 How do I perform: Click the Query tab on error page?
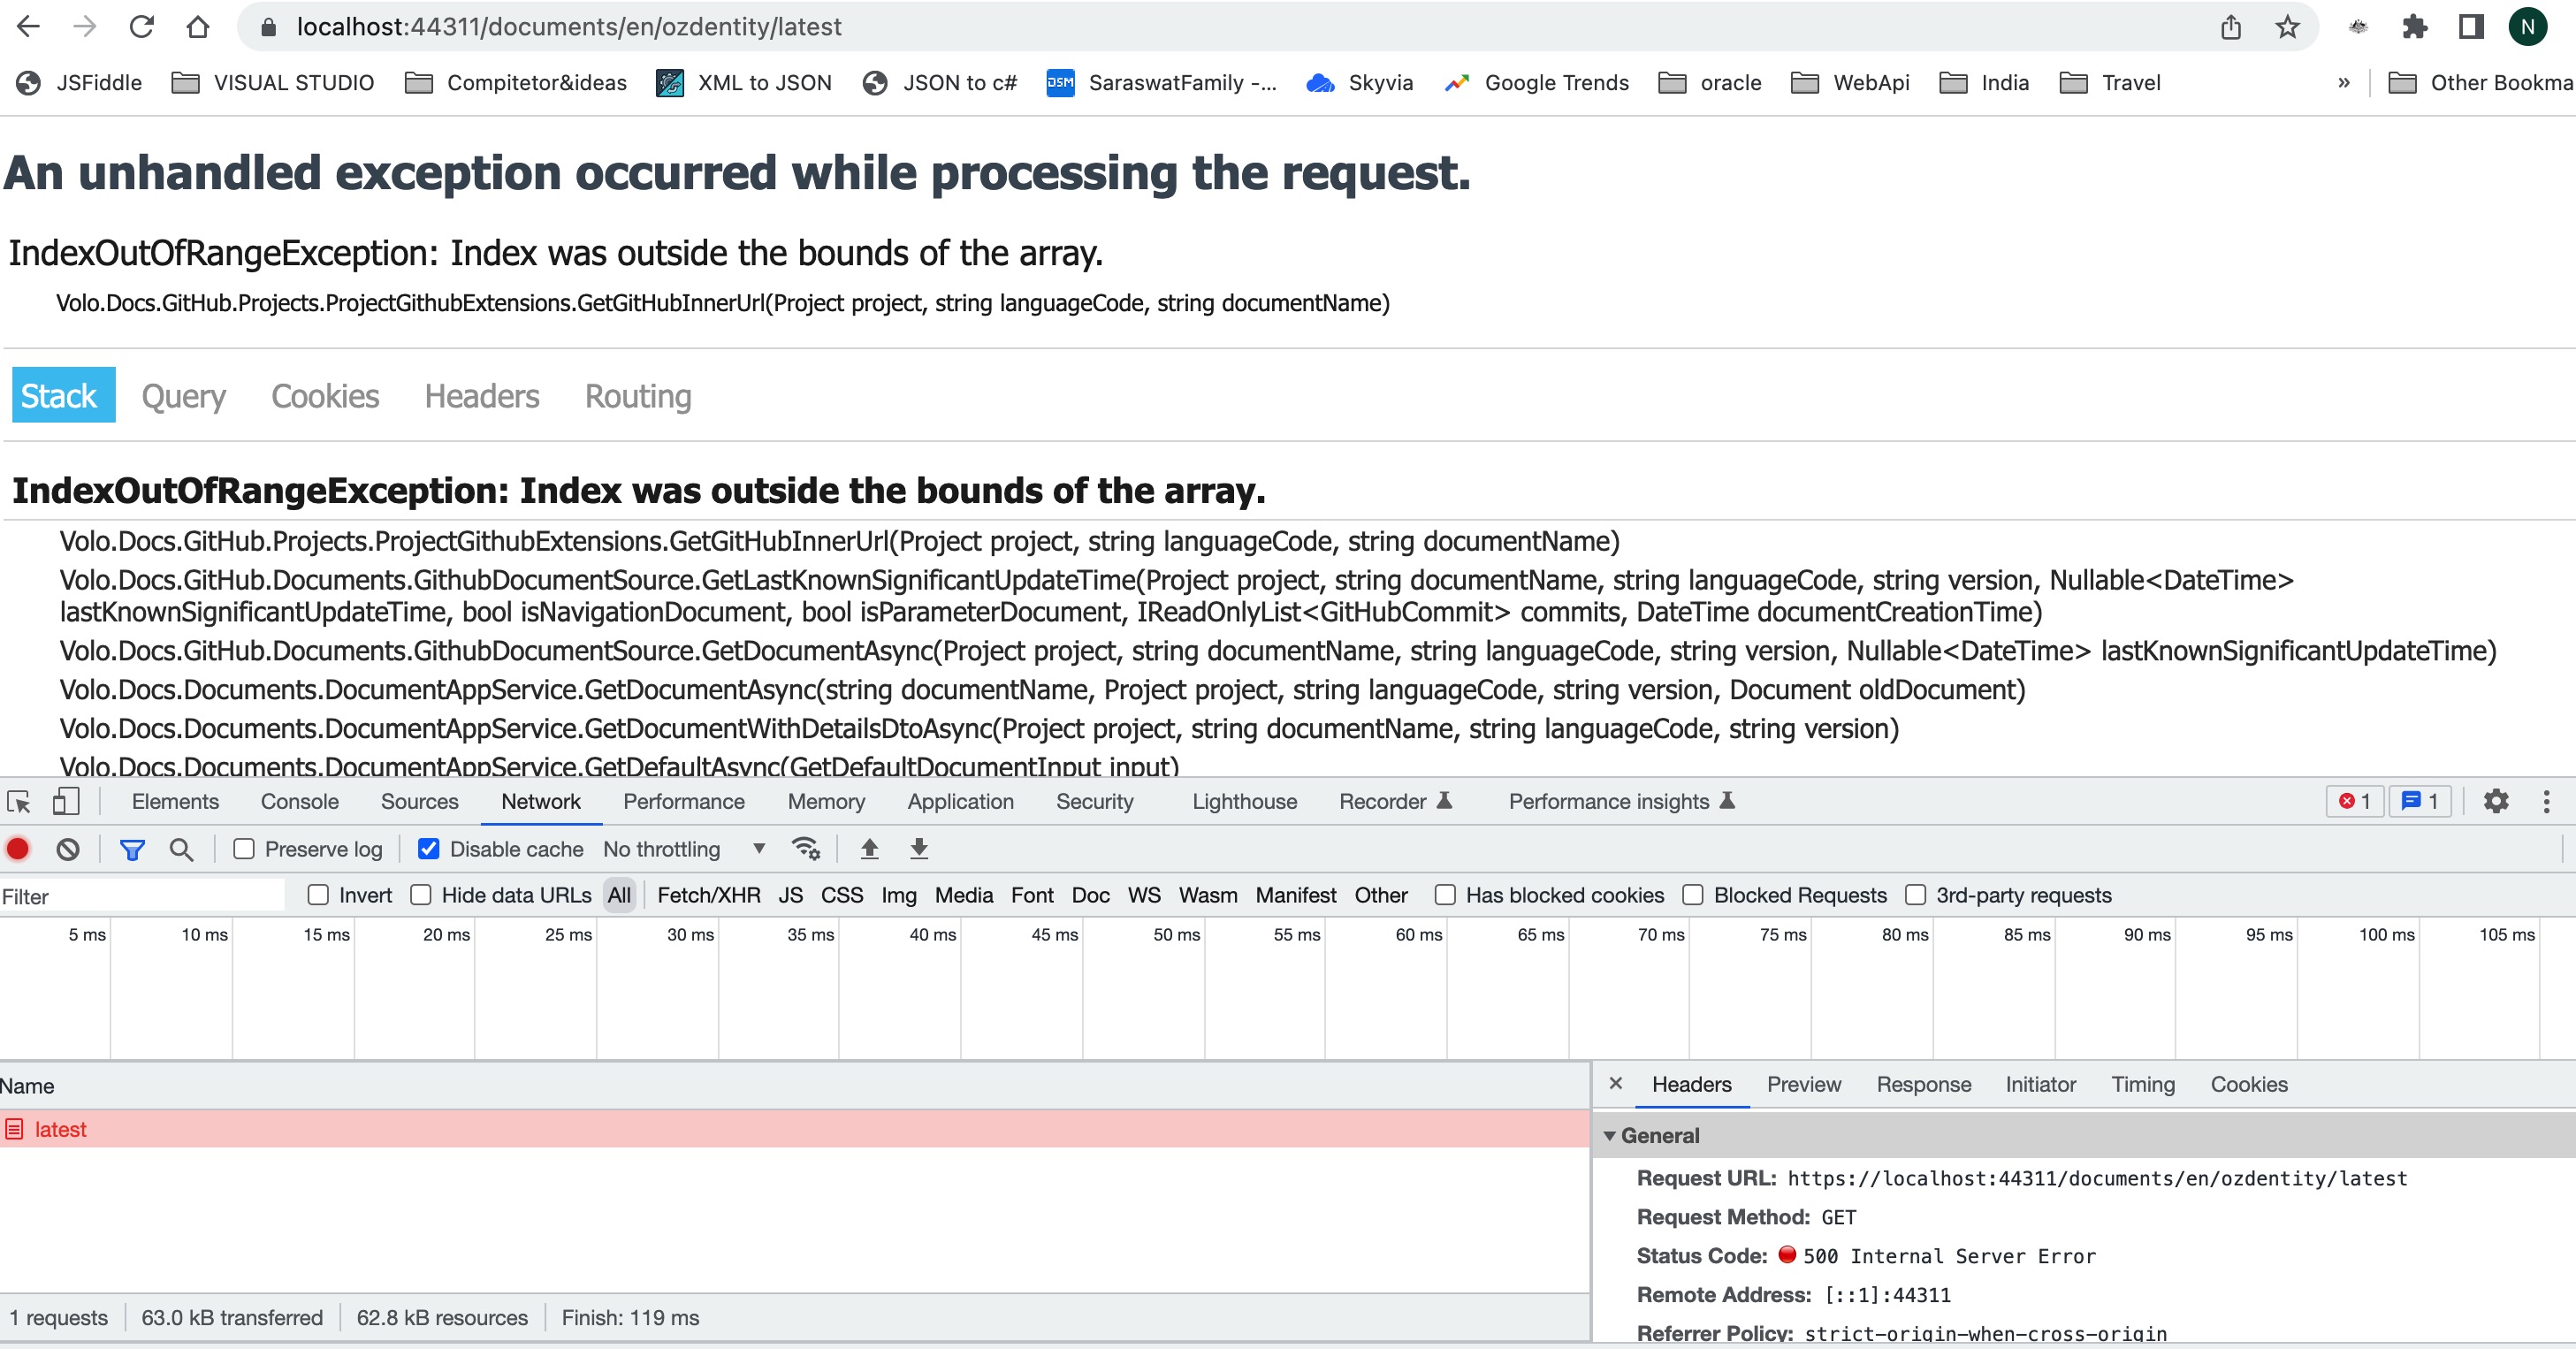point(183,396)
